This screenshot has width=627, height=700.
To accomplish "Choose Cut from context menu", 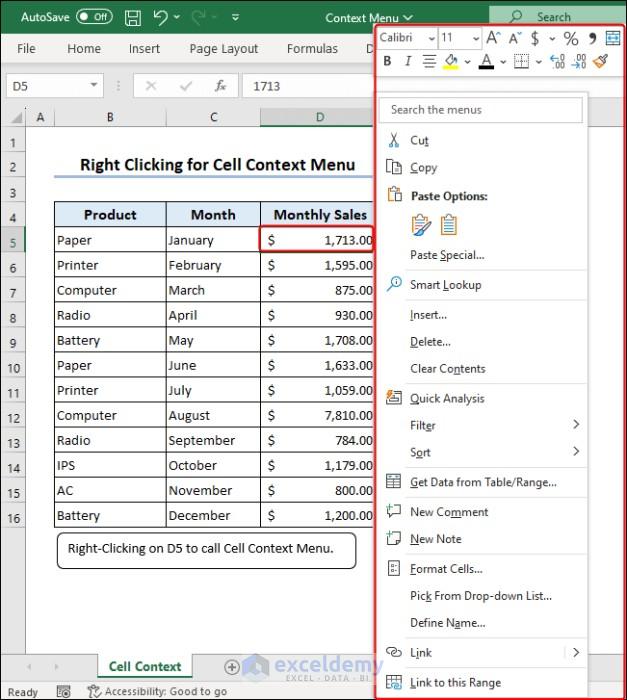I will pos(482,140).
